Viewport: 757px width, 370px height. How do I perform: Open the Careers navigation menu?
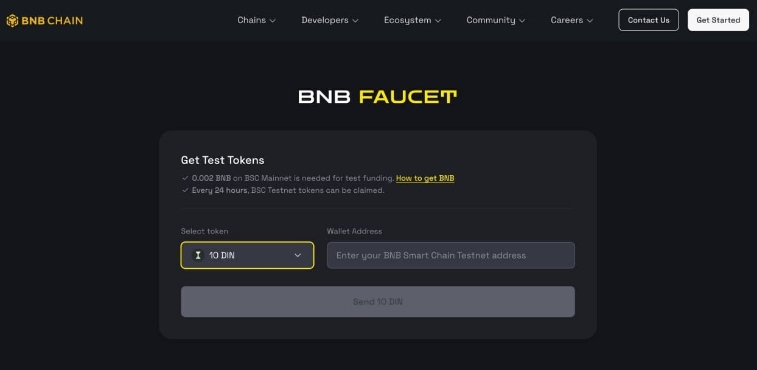click(572, 20)
